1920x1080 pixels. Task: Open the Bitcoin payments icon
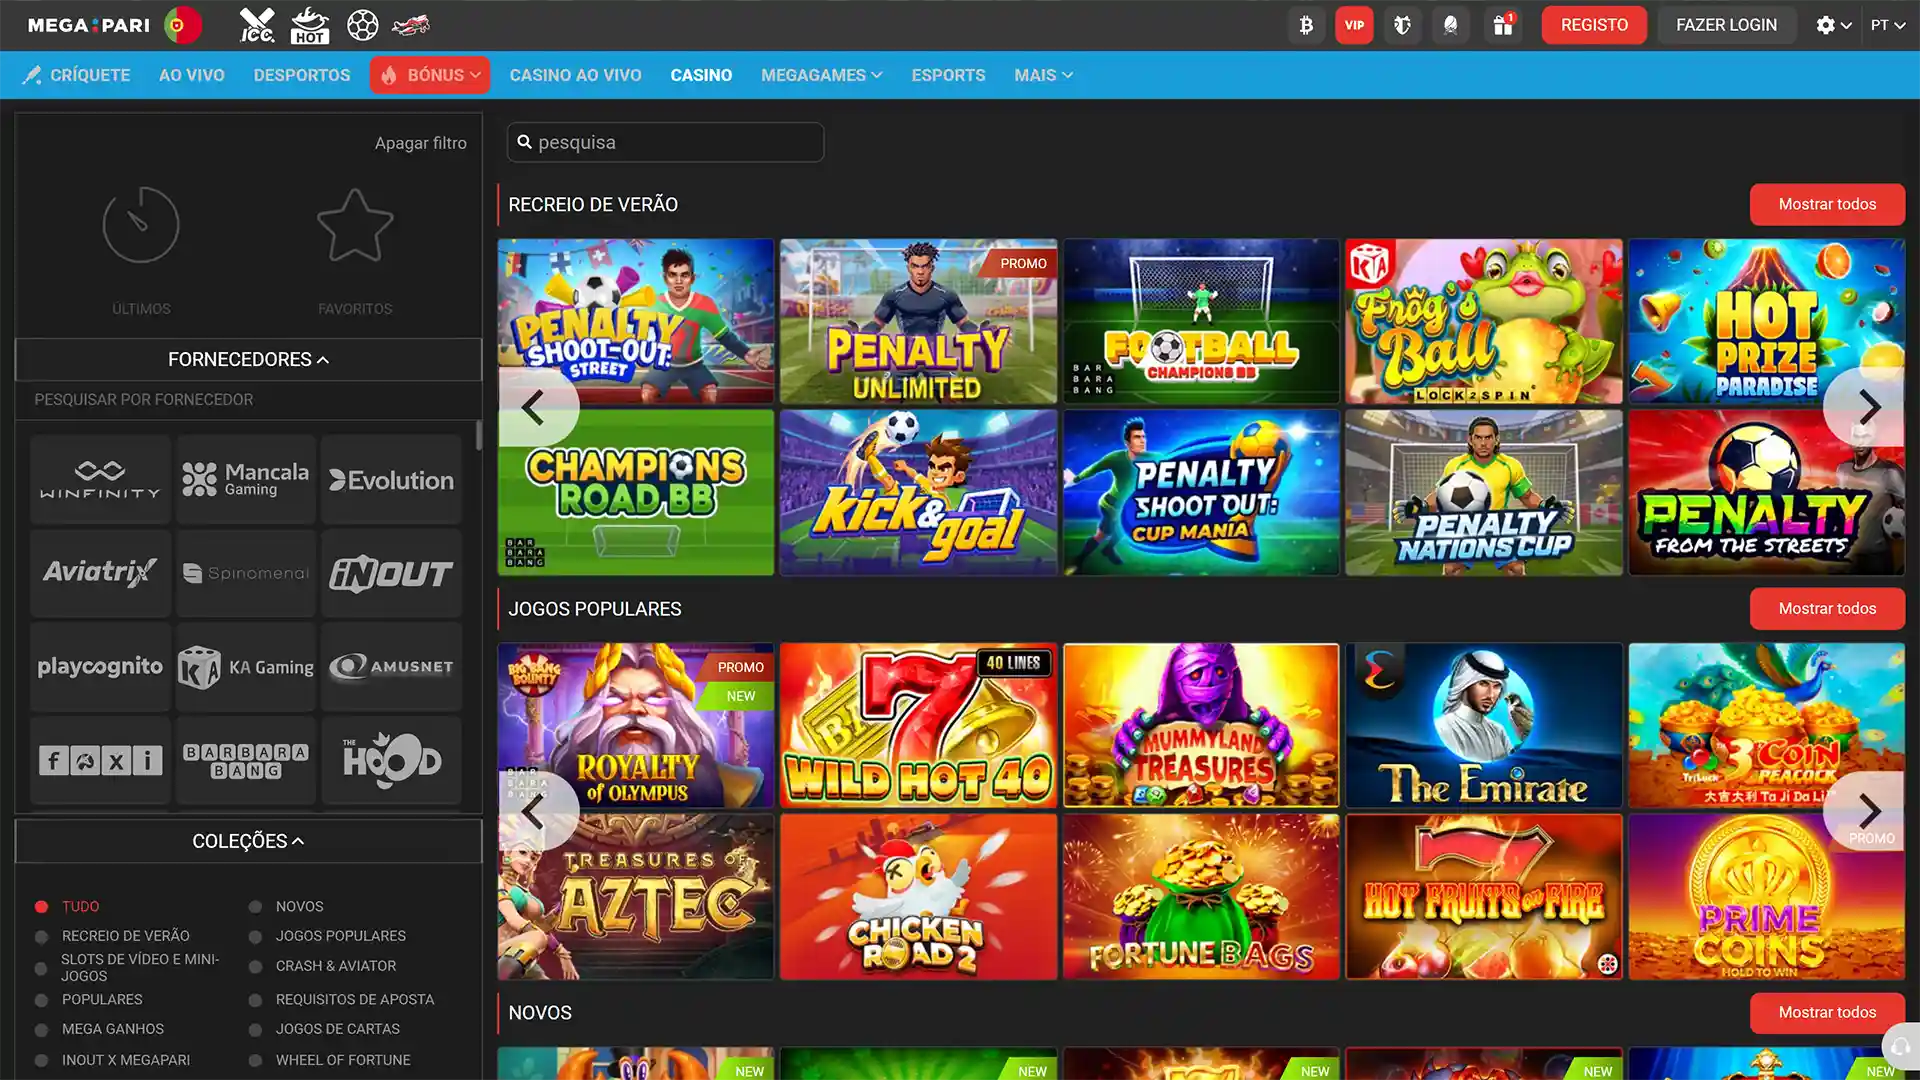click(1306, 25)
